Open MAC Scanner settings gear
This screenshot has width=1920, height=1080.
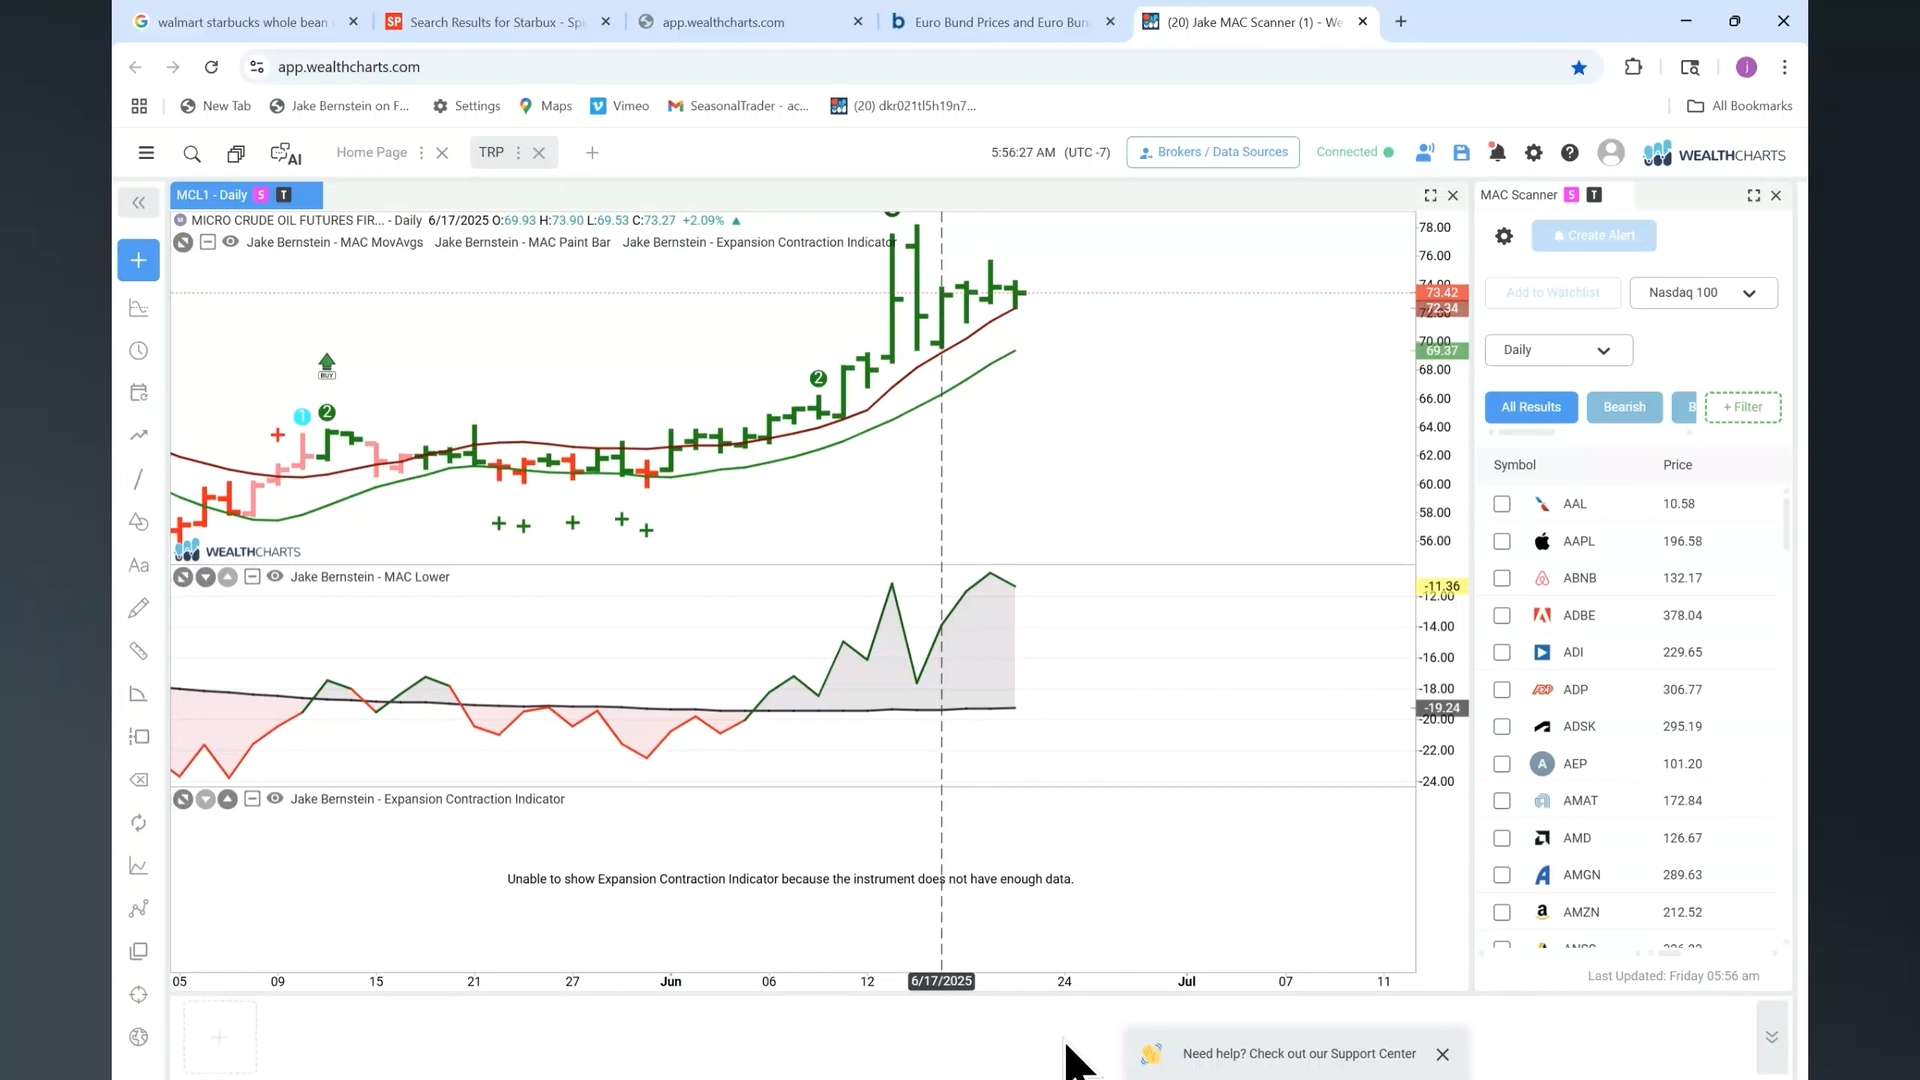tap(1504, 236)
